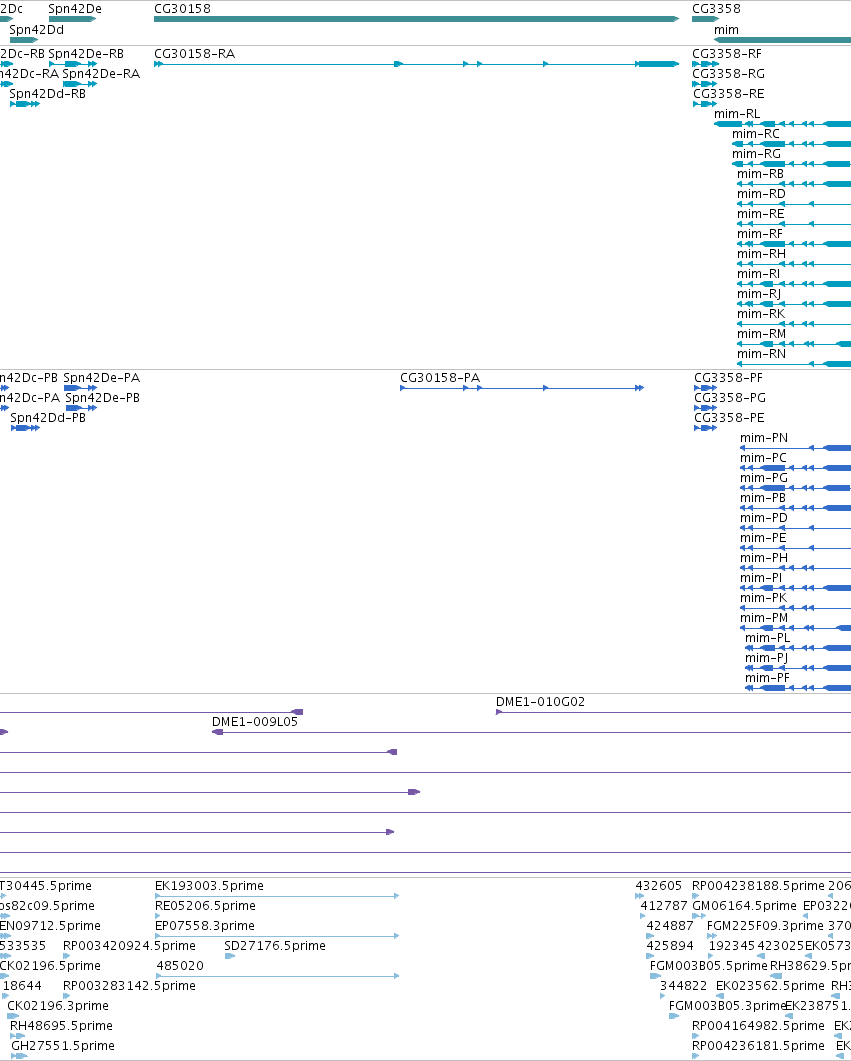Open transcript CG3358-RF
851x1061 pixels.
pos(727,53)
